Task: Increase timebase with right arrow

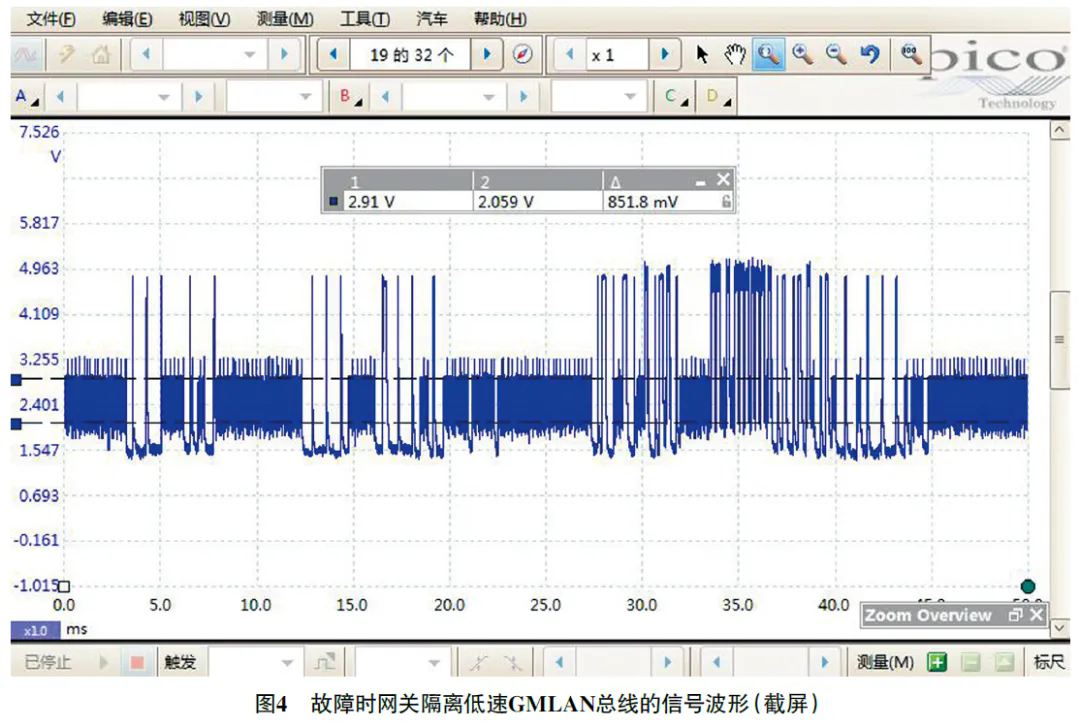Action: (x=284, y=54)
